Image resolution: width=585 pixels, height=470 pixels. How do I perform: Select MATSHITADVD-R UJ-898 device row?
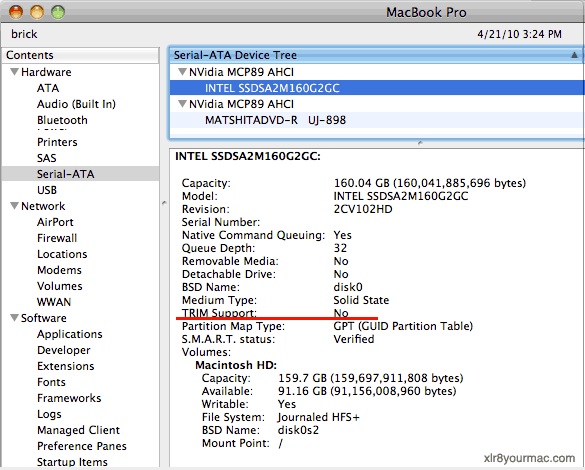377,120
